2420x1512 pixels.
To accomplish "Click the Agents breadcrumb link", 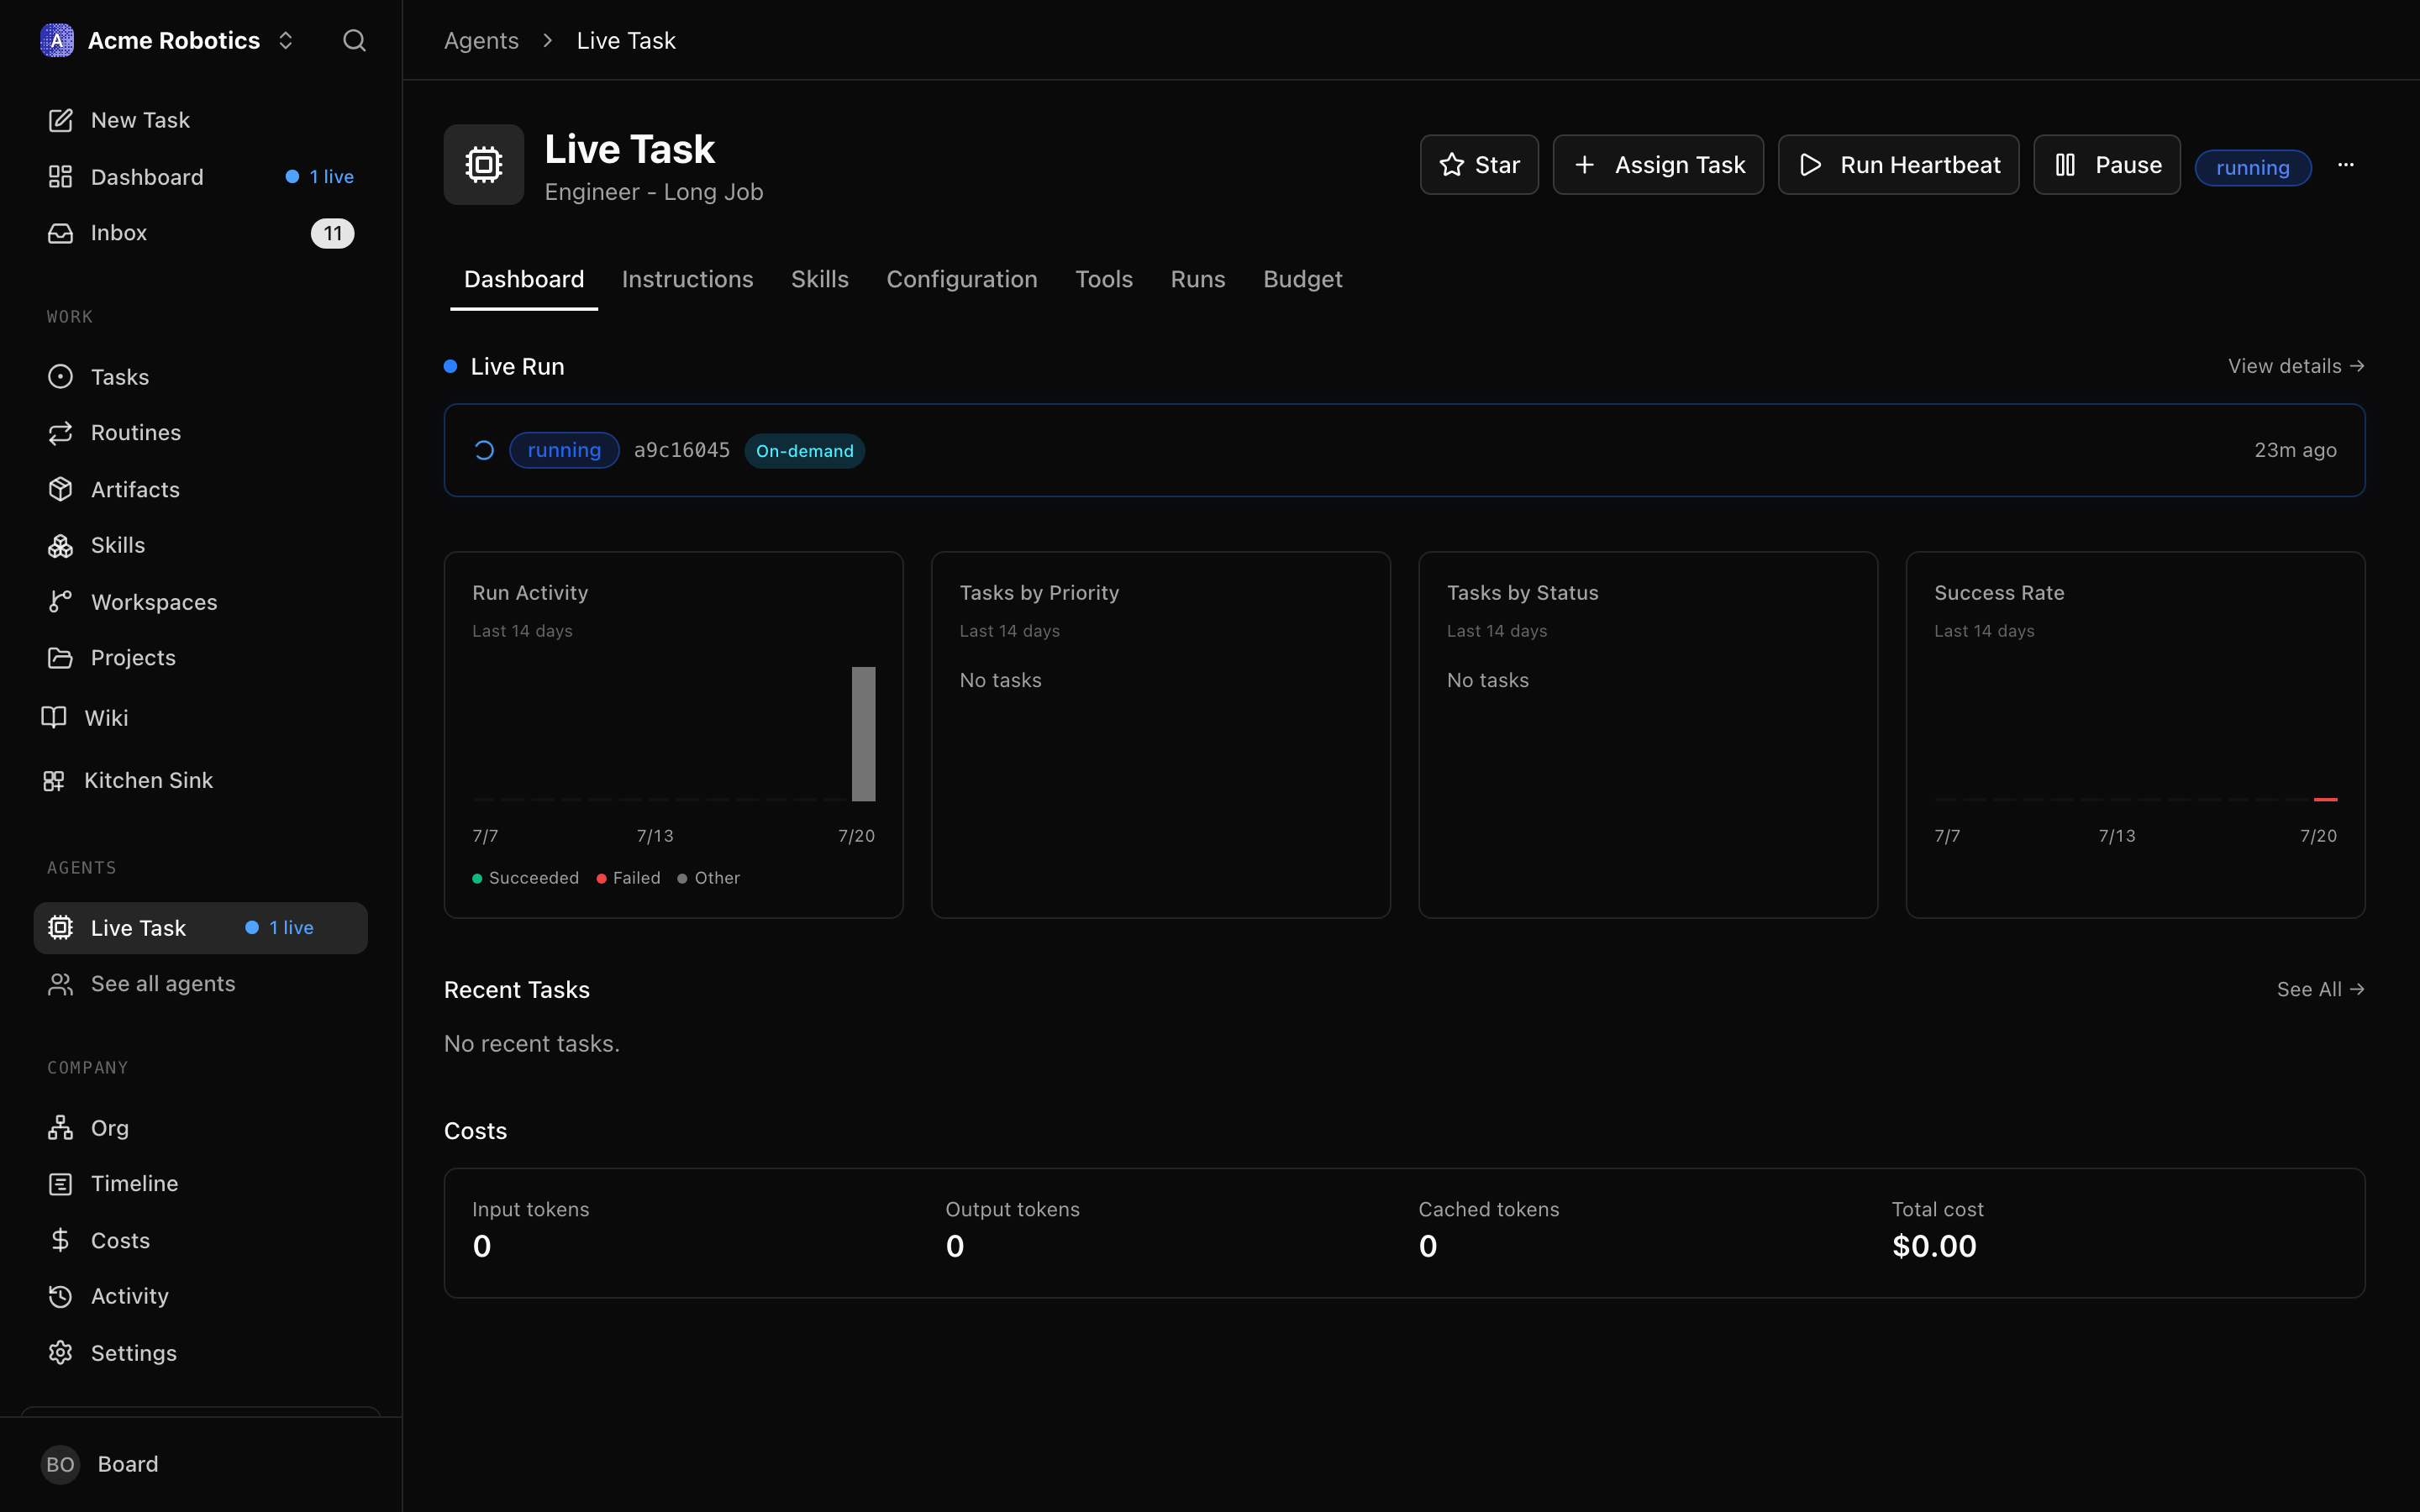I will pyautogui.click(x=481, y=40).
